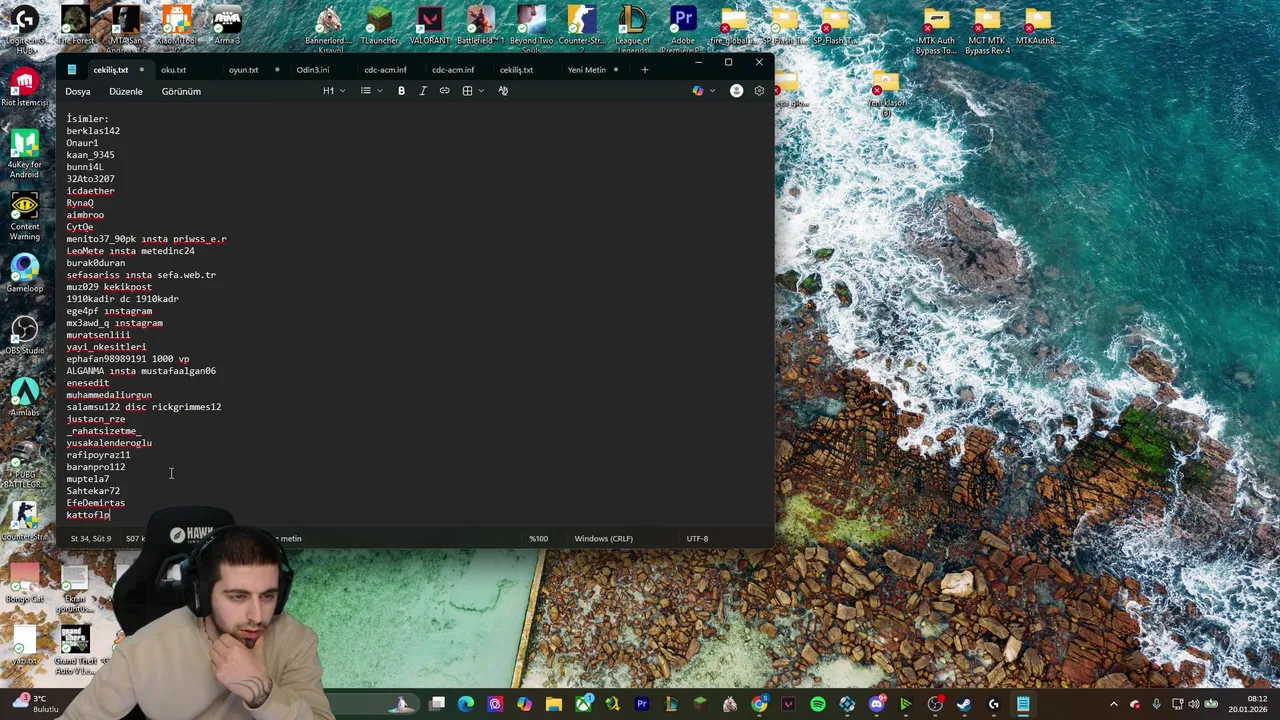
Task: Click the text line 'berklas142'
Action: coord(93,131)
